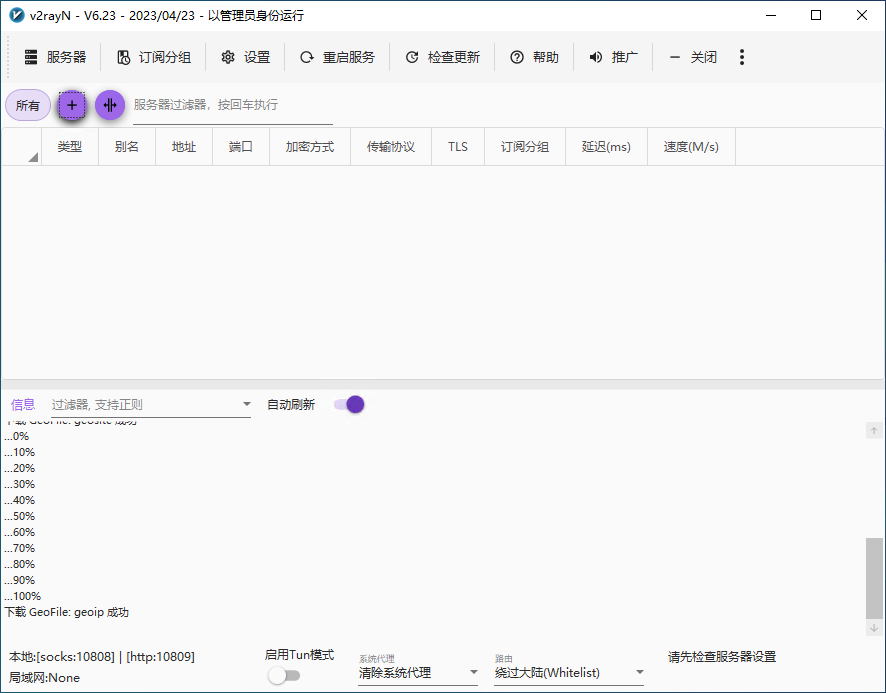Click 关闭 to close to tray
The width and height of the screenshot is (886, 693).
click(692, 57)
